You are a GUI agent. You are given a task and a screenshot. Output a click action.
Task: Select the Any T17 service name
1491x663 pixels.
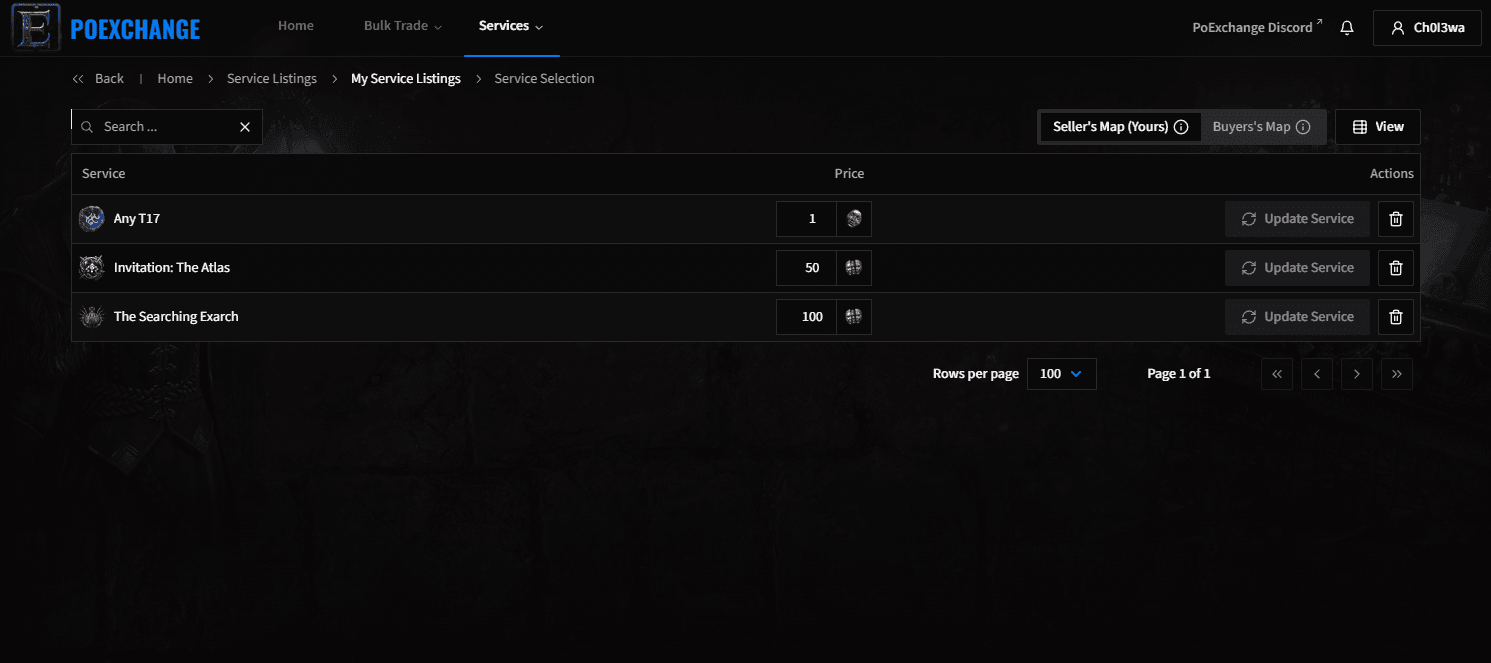tap(137, 219)
